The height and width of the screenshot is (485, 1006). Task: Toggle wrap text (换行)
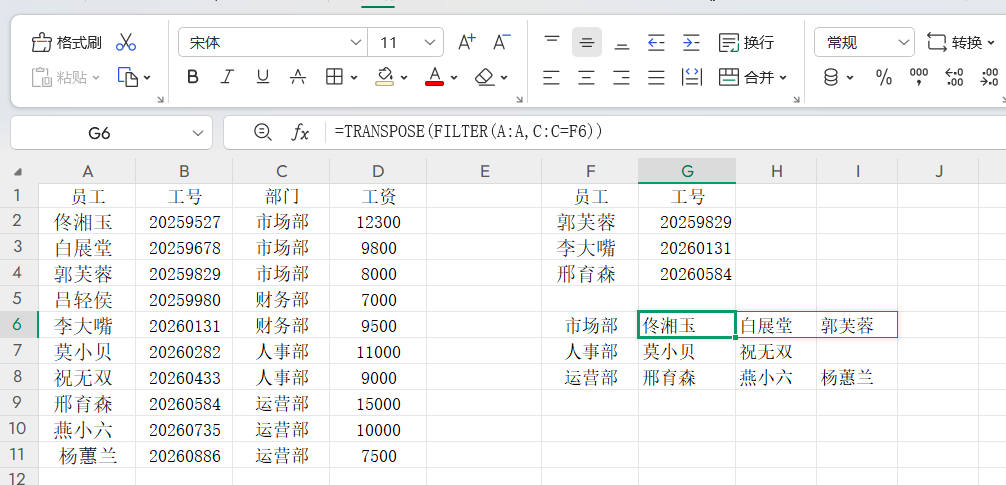point(746,42)
